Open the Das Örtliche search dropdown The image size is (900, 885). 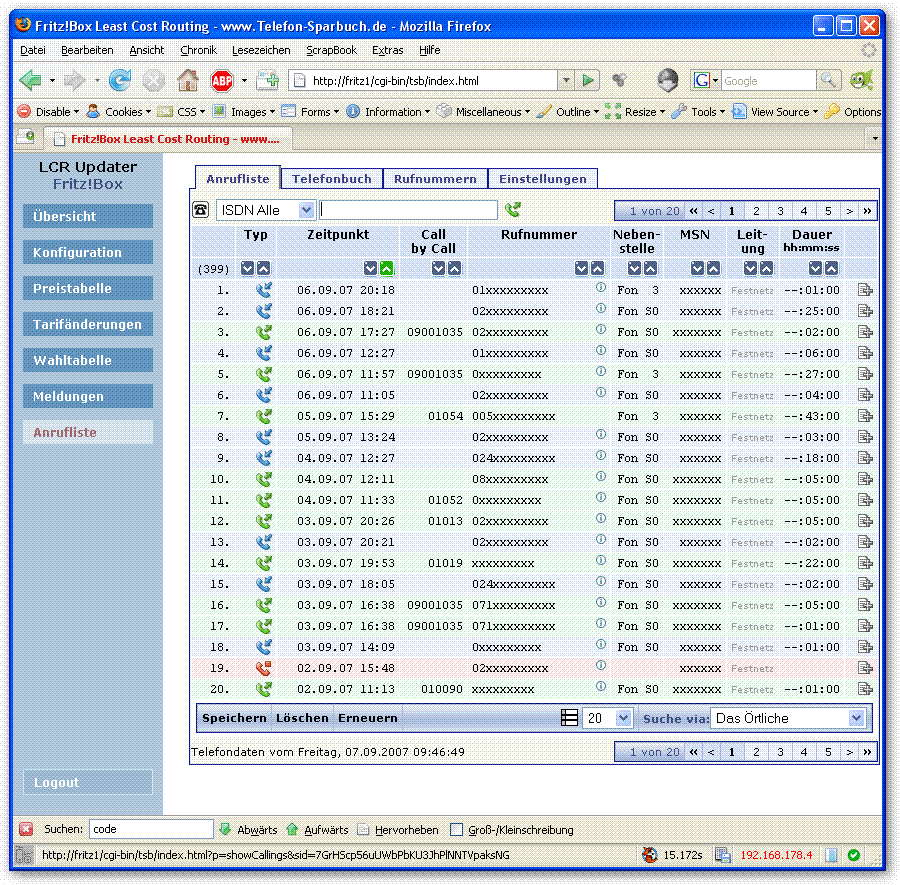pos(788,718)
